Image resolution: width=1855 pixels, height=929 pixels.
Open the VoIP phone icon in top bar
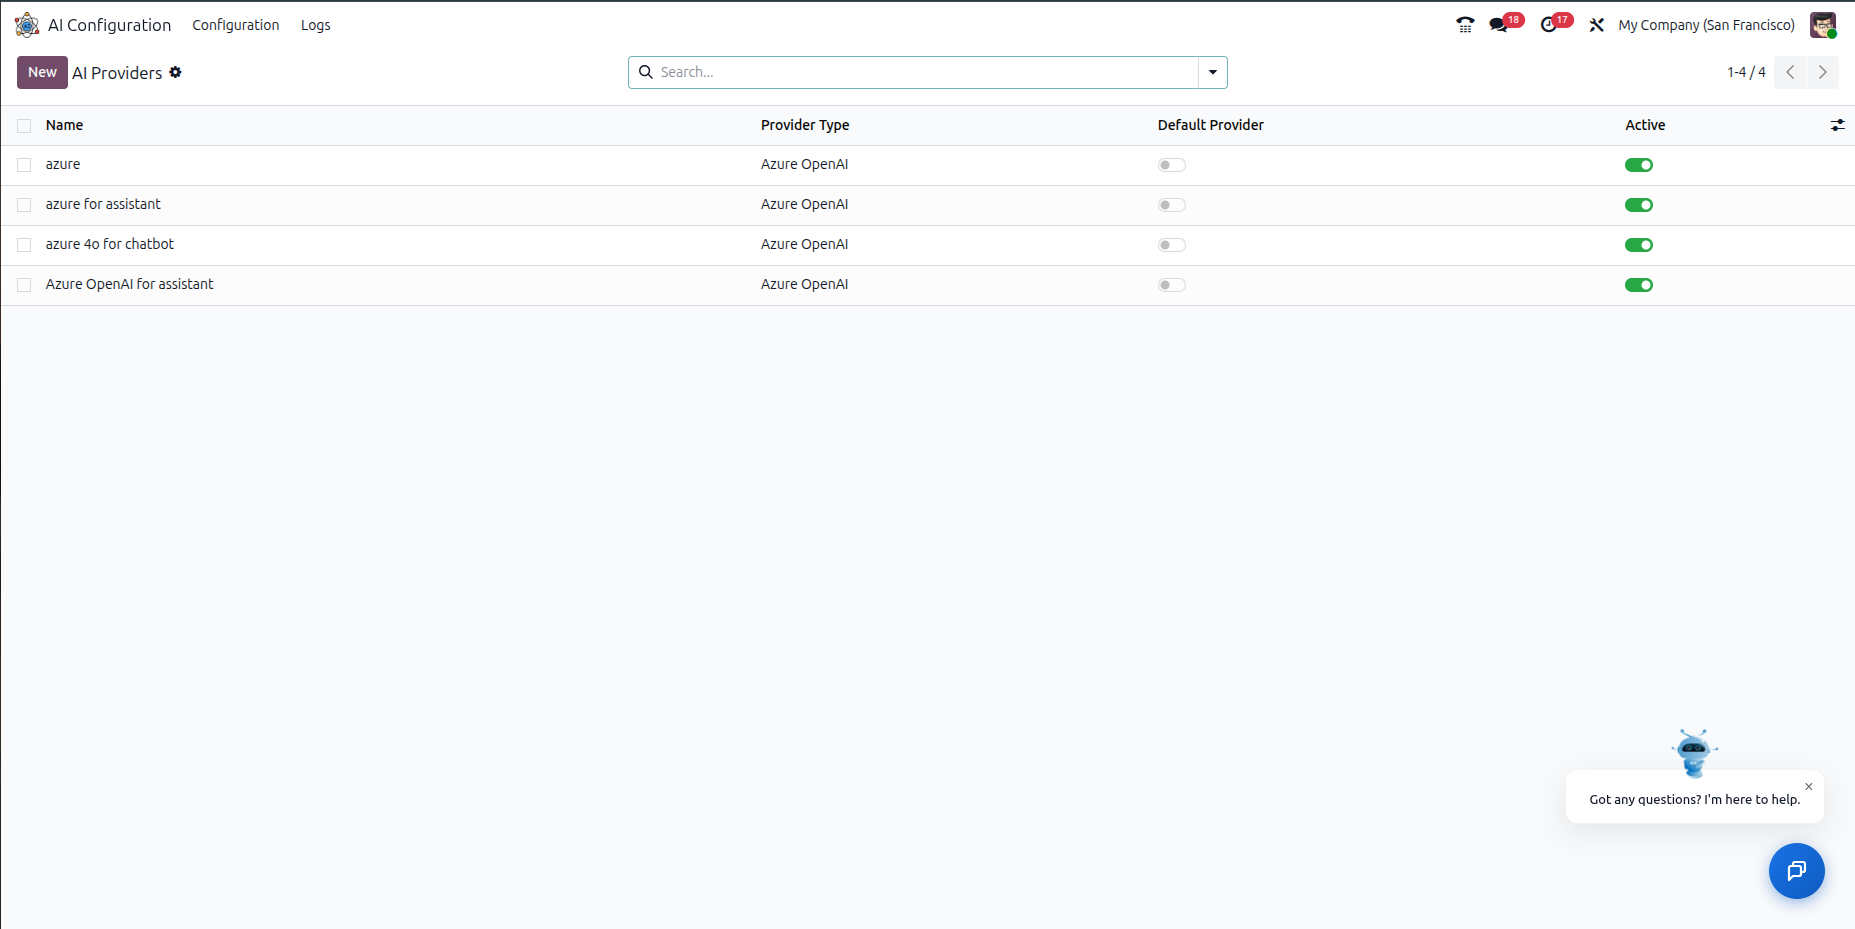pyautogui.click(x=1465, y=25)
